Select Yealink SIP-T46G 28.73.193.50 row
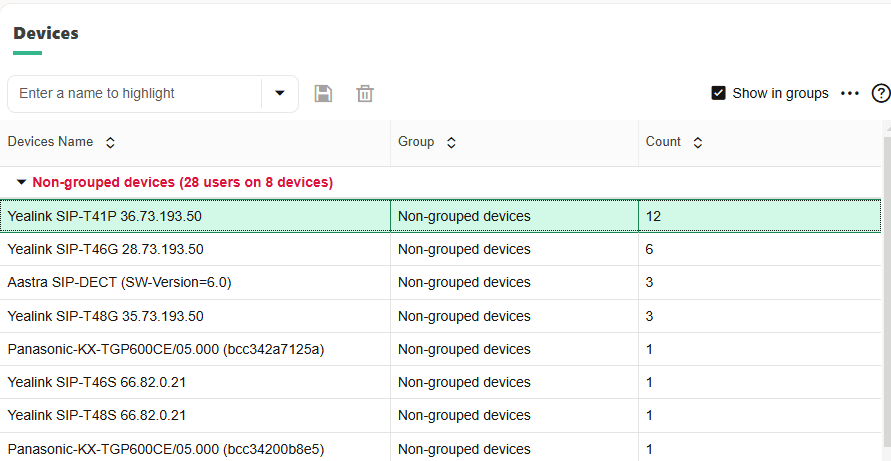Screen dimensions: 891x461 click(440, 249)
